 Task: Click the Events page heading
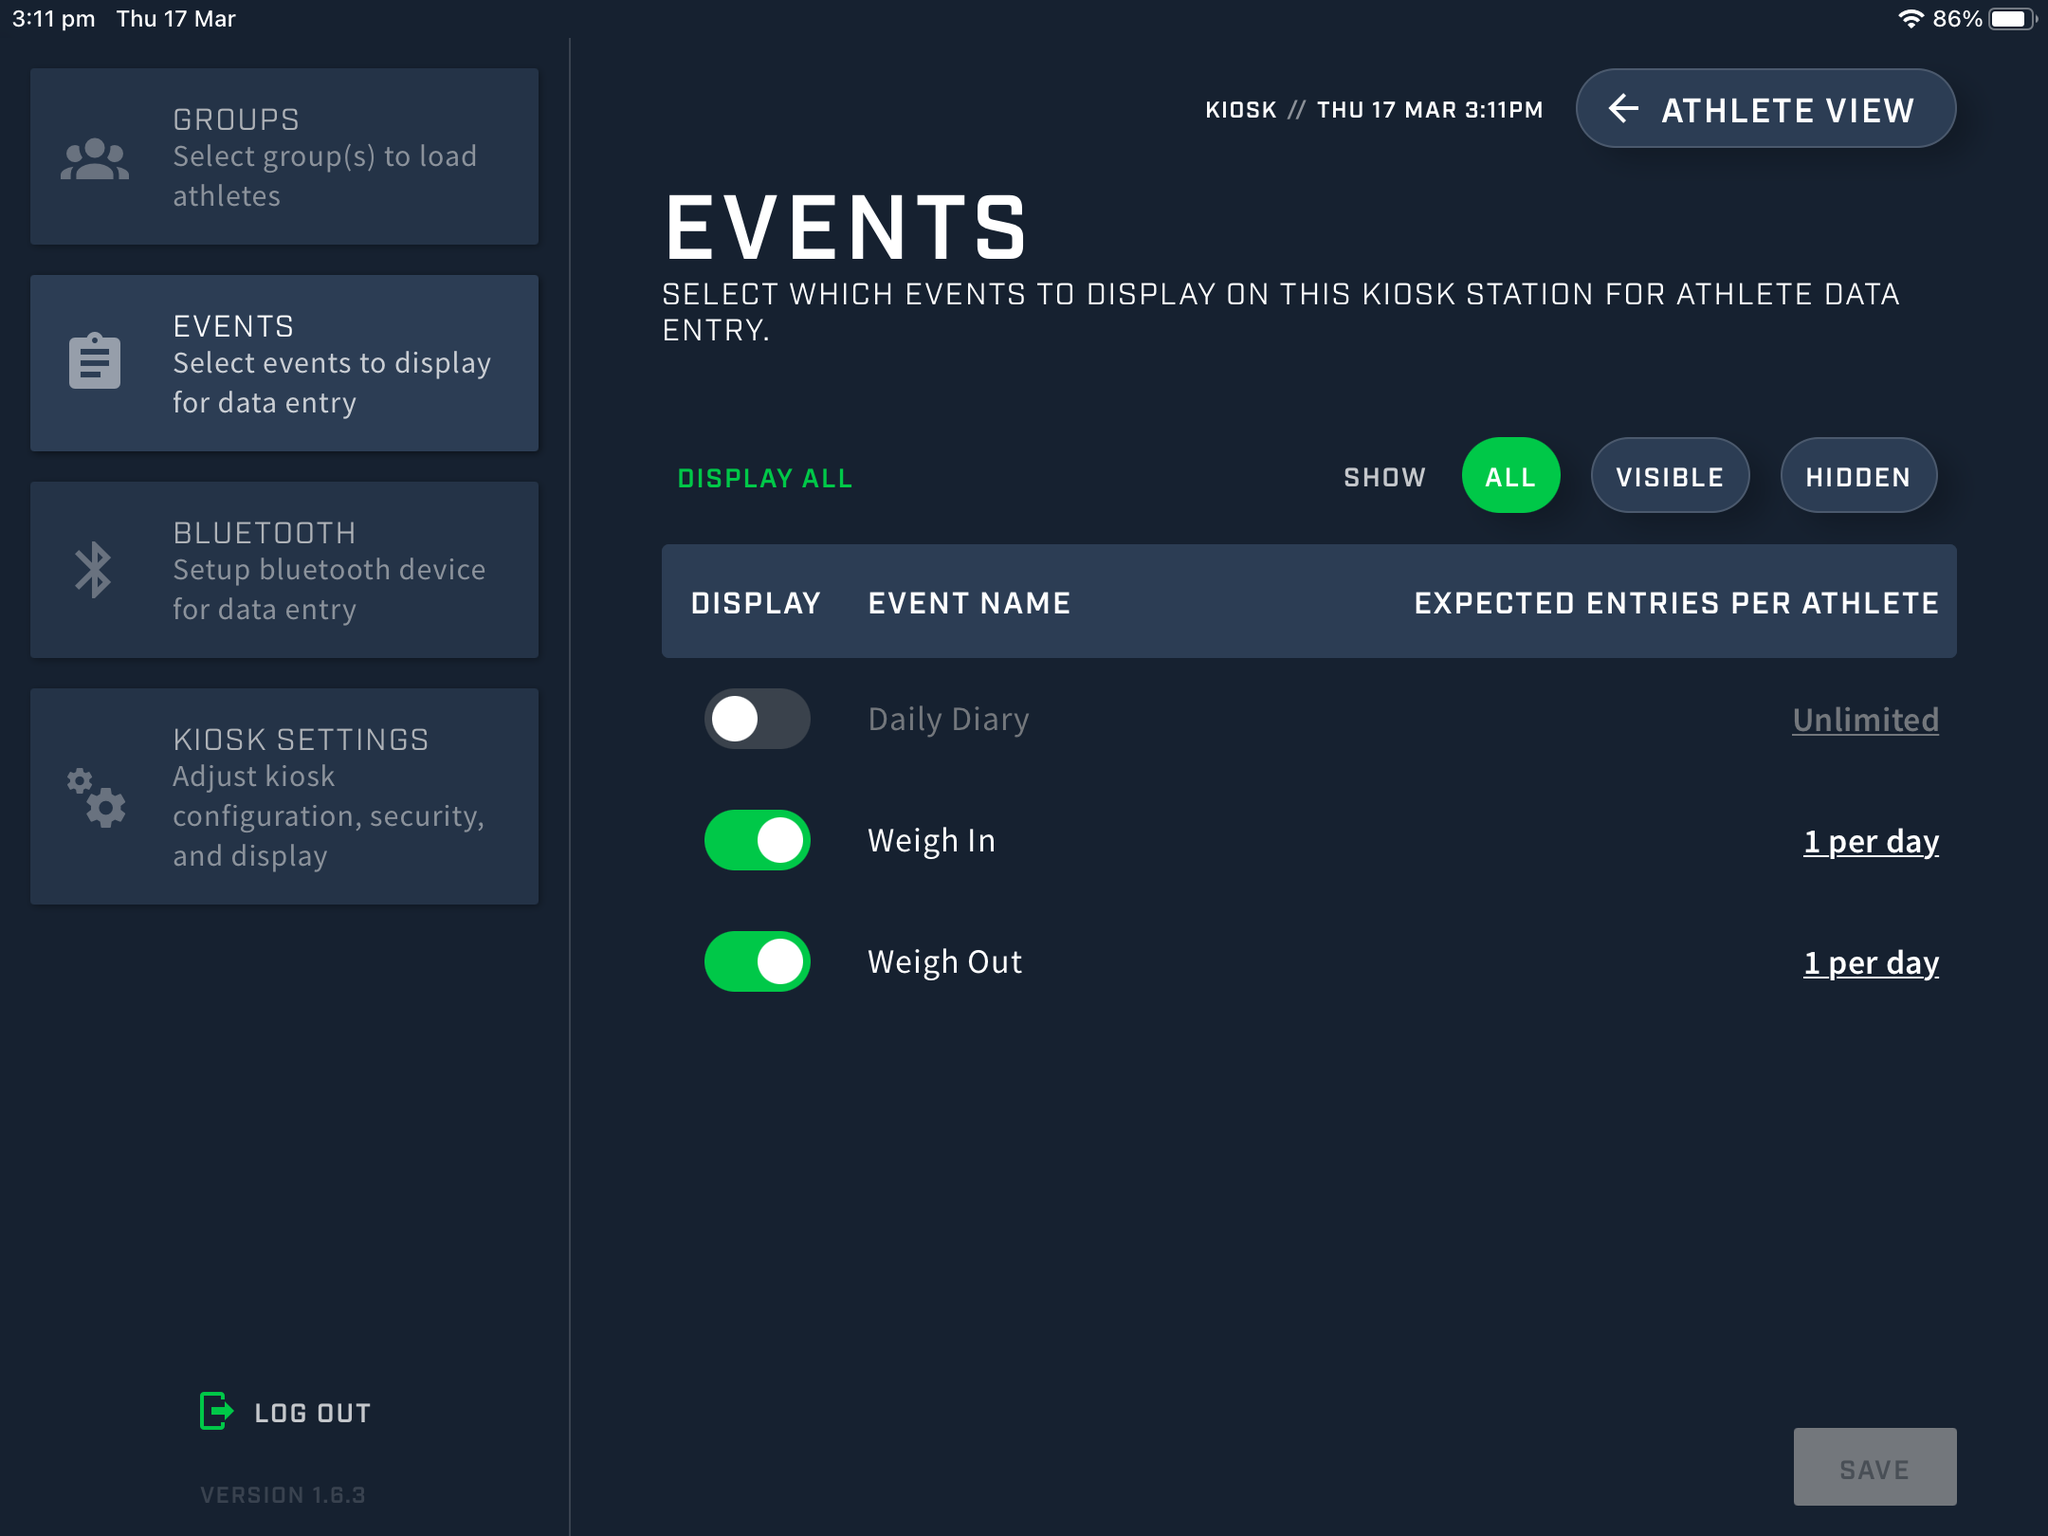[x=846, y=227]
